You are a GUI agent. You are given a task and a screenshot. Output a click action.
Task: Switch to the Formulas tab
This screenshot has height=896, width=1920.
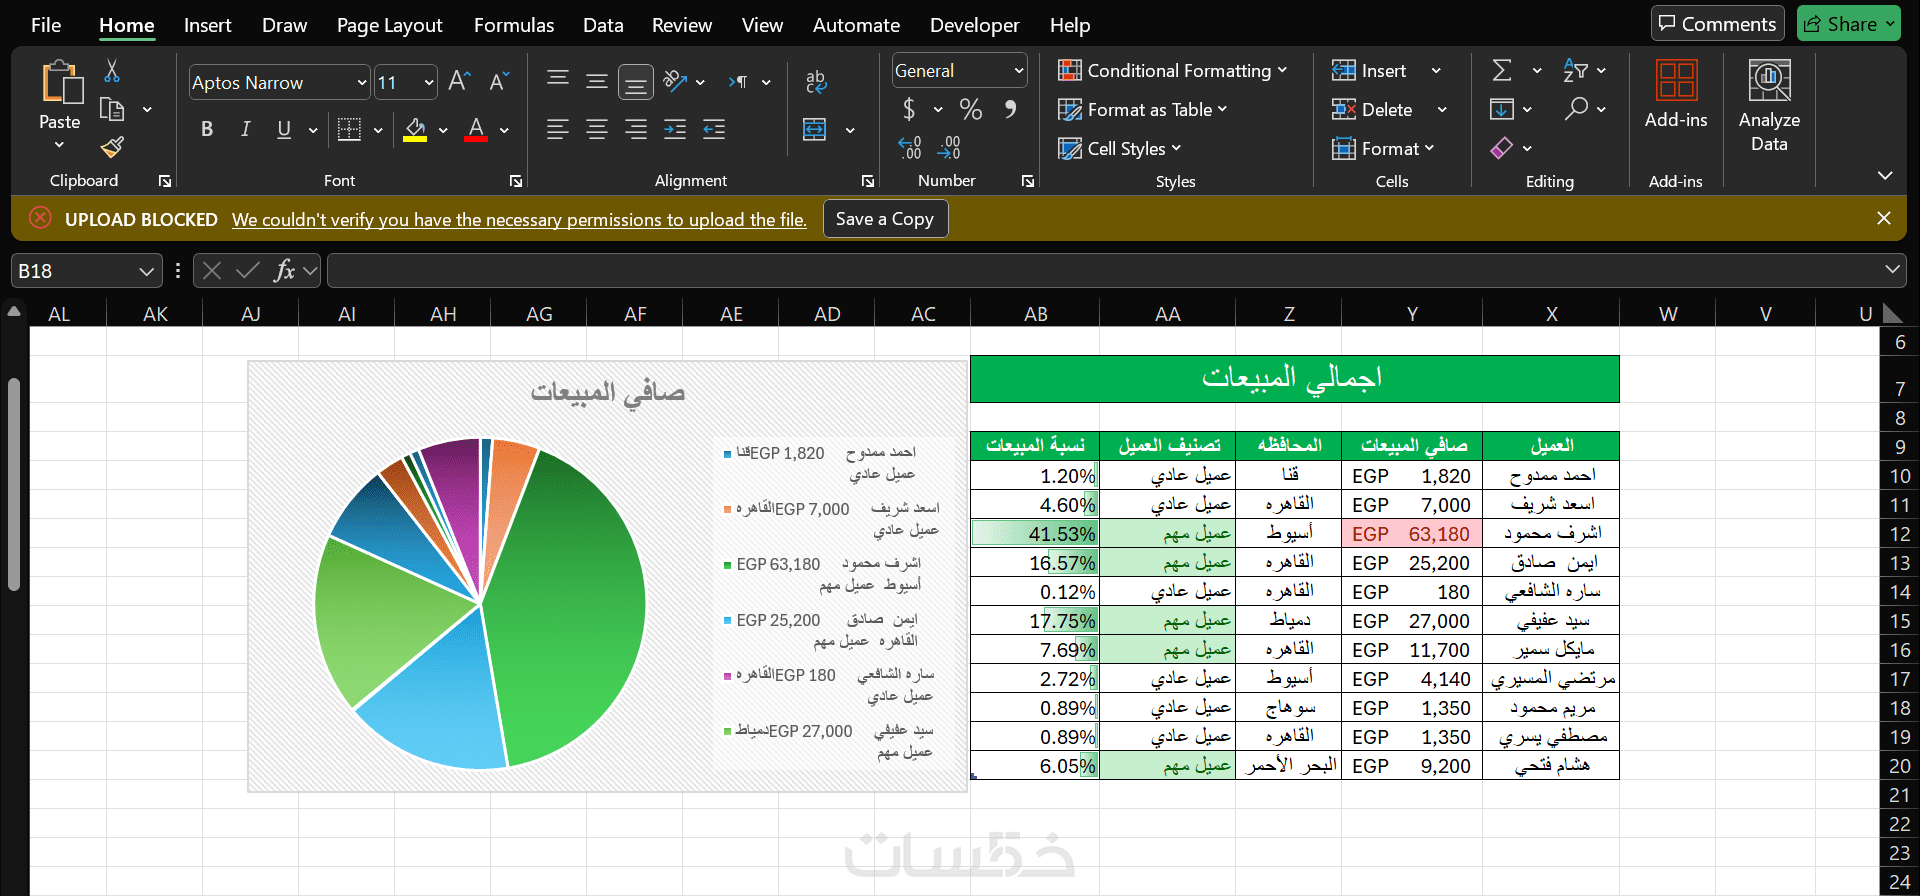click(x=514, y=25)
